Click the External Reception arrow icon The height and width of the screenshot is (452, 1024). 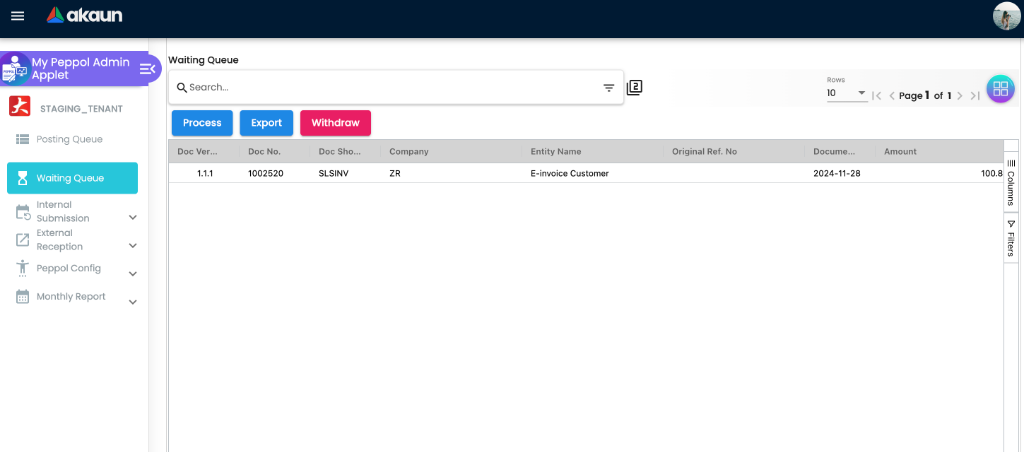[23, 240]
